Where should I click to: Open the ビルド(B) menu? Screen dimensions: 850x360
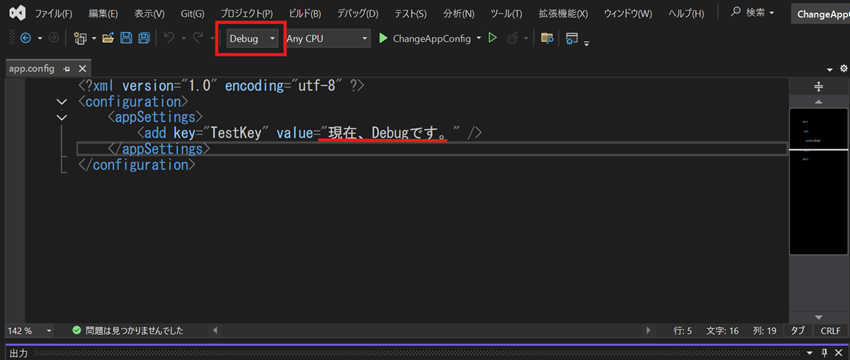(305, 14)
